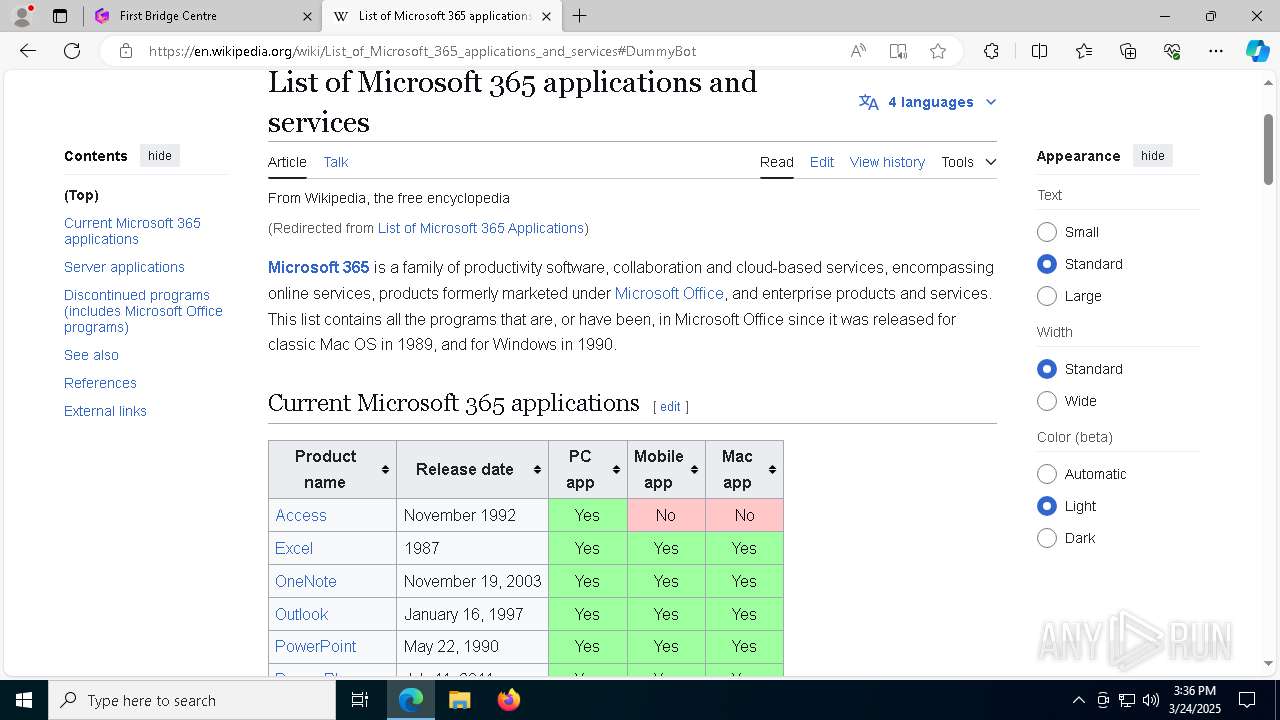Open the Microsoft 365 link

[x=319, y=268]
